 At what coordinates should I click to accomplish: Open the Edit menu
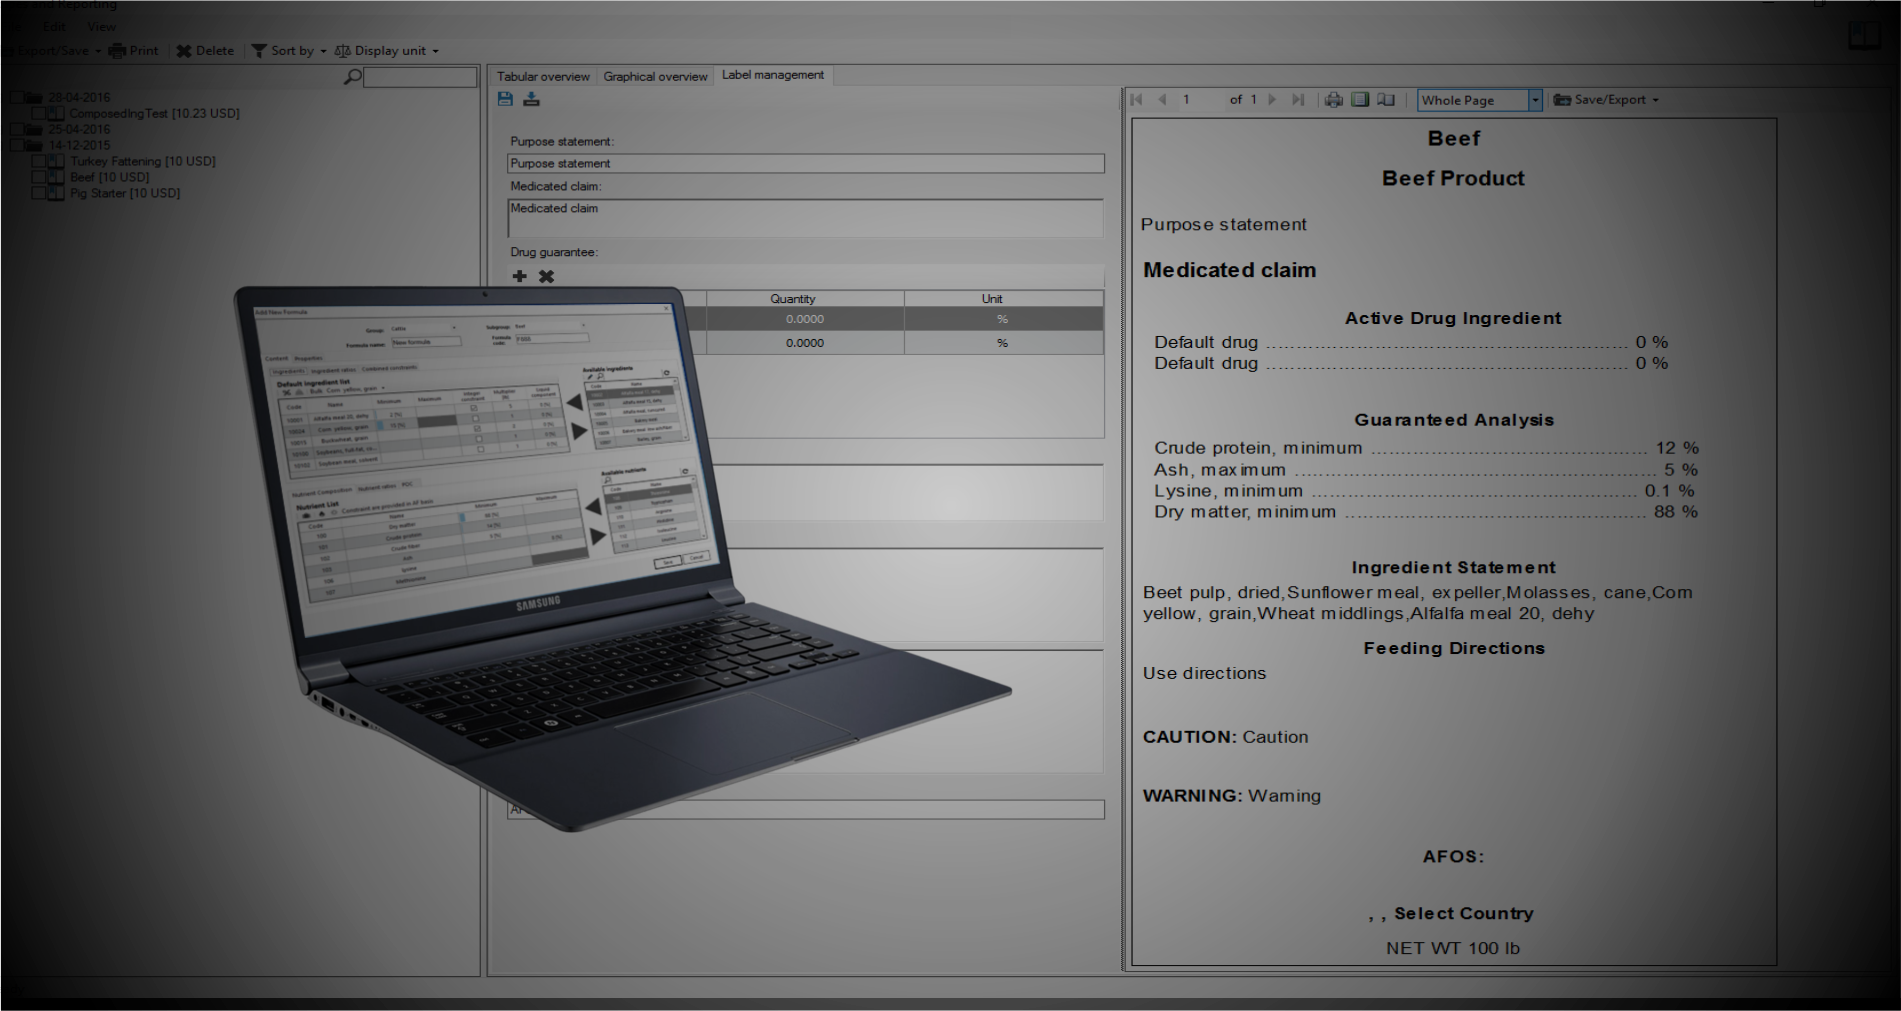[x=55, y=27]
